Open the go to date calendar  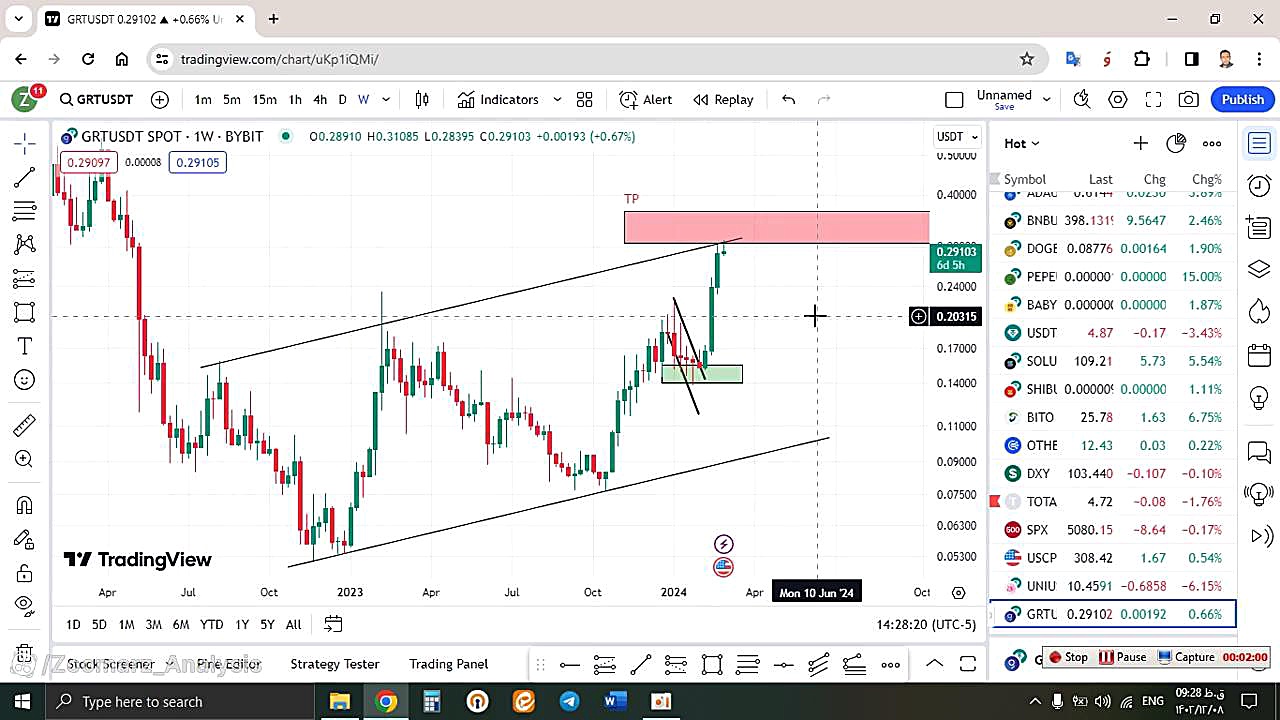333,624
